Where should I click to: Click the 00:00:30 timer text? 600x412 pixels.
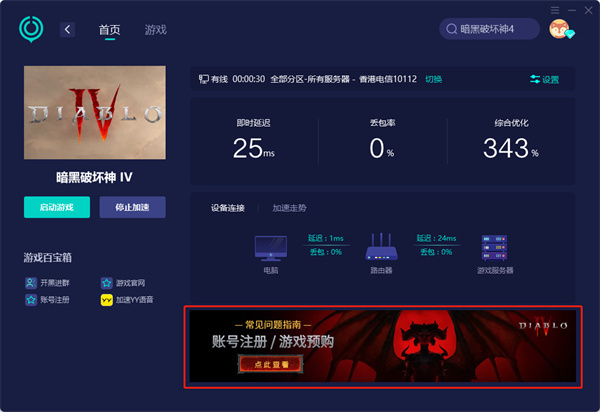pos(249,79)
